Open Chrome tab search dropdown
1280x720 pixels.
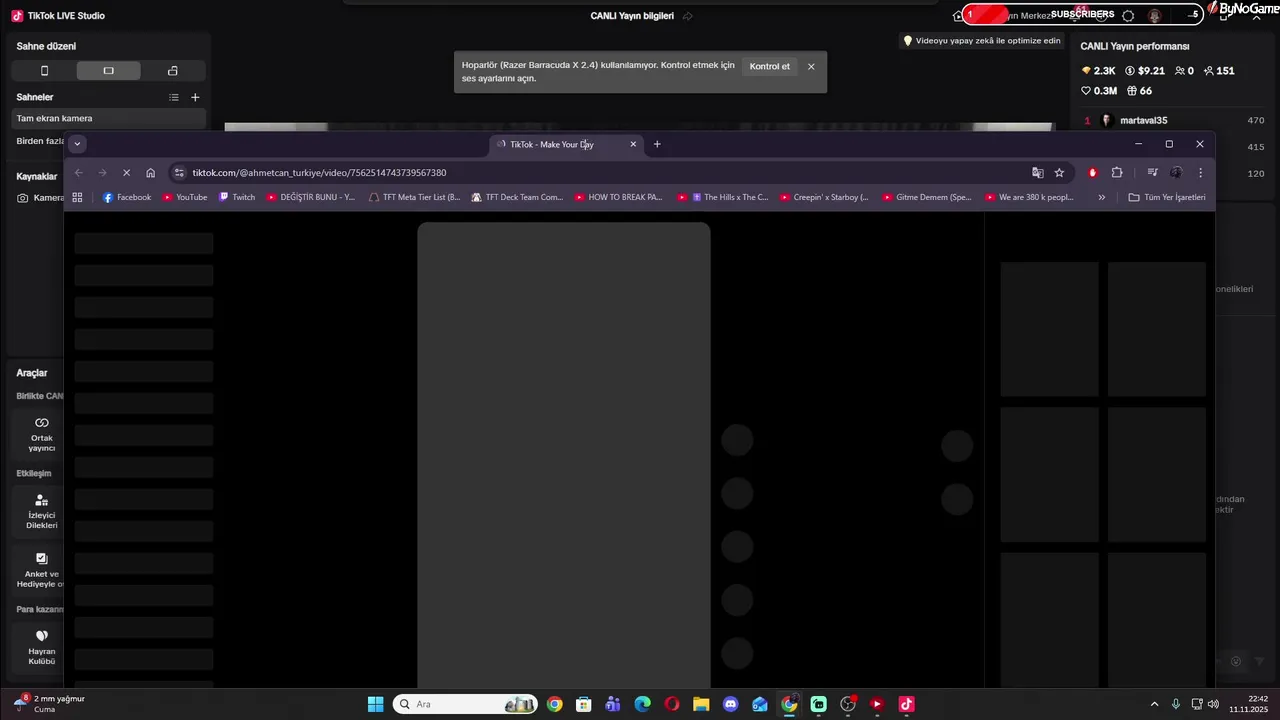[x=77, y=144]
